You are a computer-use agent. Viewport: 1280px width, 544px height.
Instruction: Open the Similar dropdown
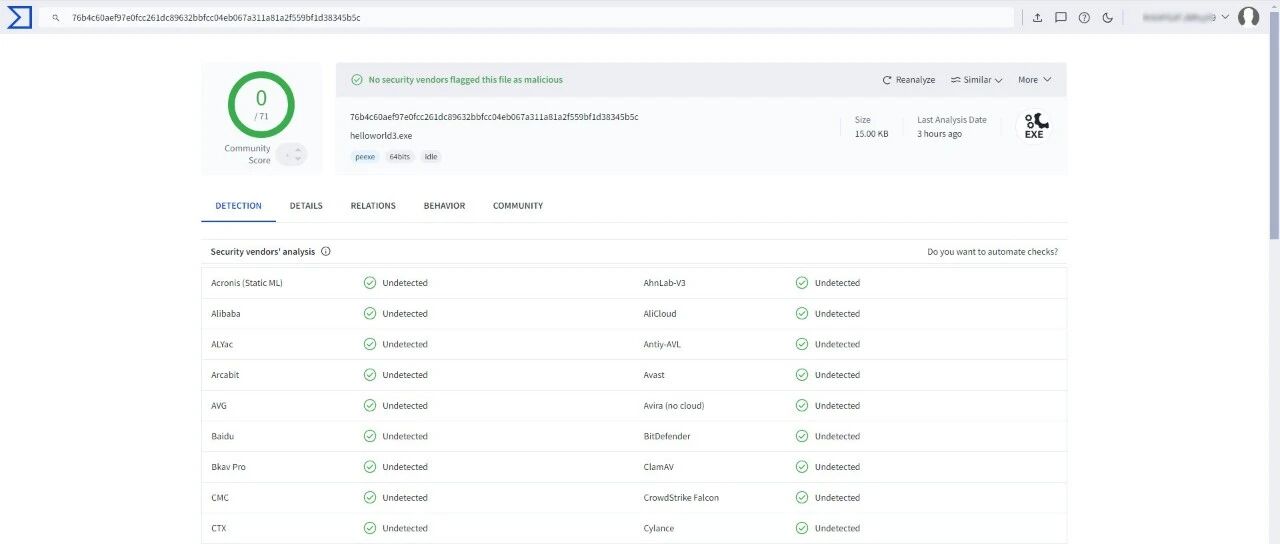pyautogui.click(x=977, y=80)
